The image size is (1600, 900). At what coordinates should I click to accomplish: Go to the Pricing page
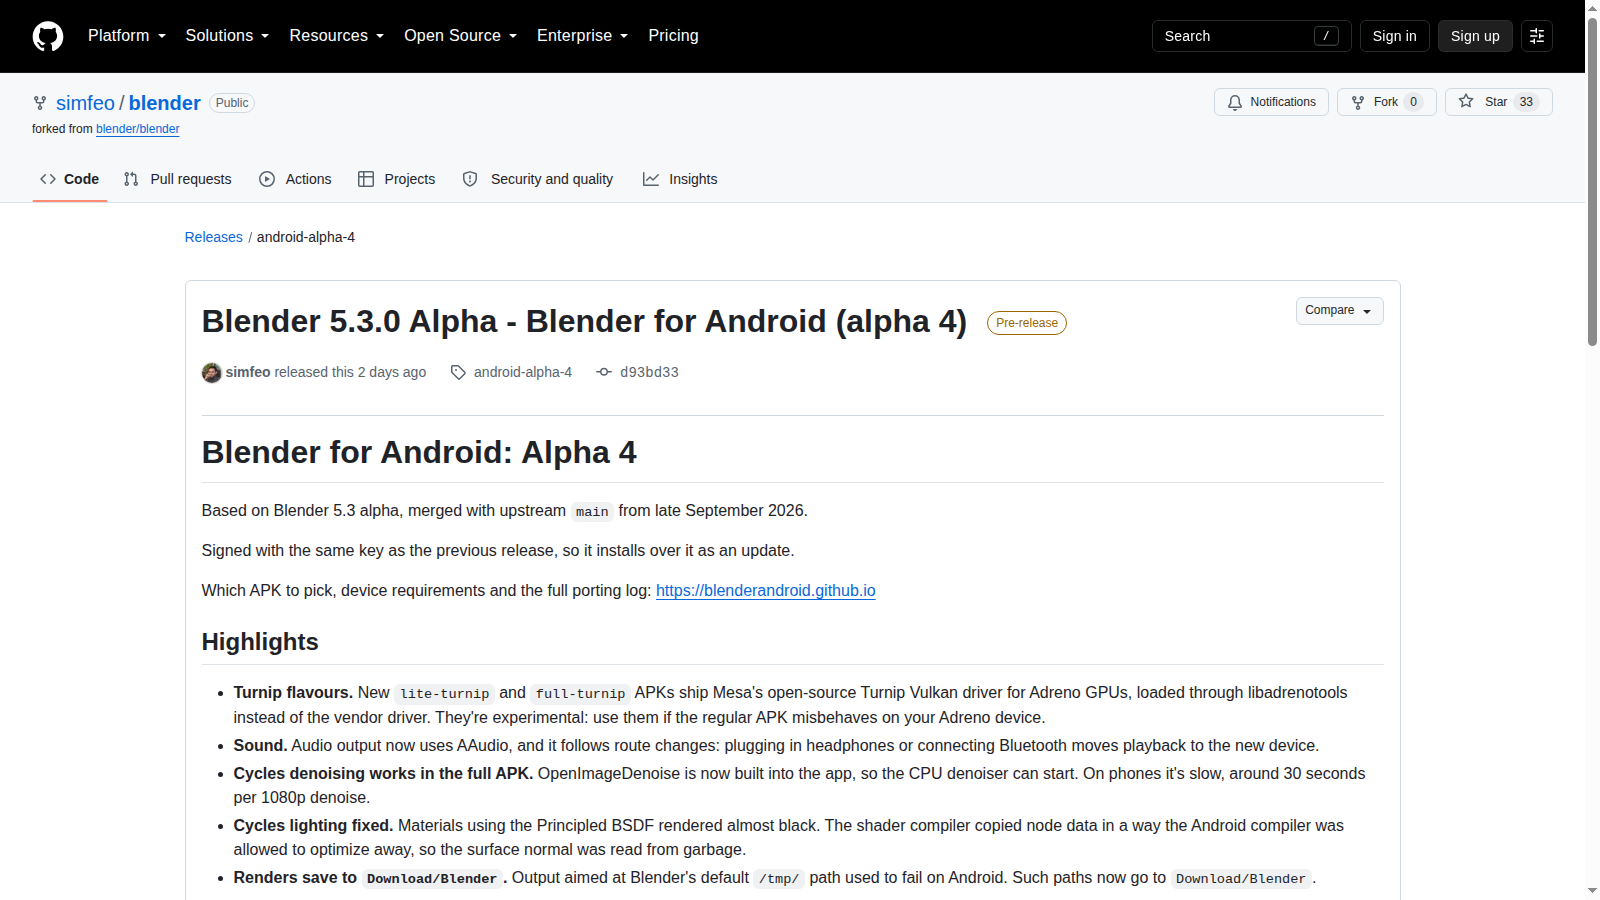(673, 36)
